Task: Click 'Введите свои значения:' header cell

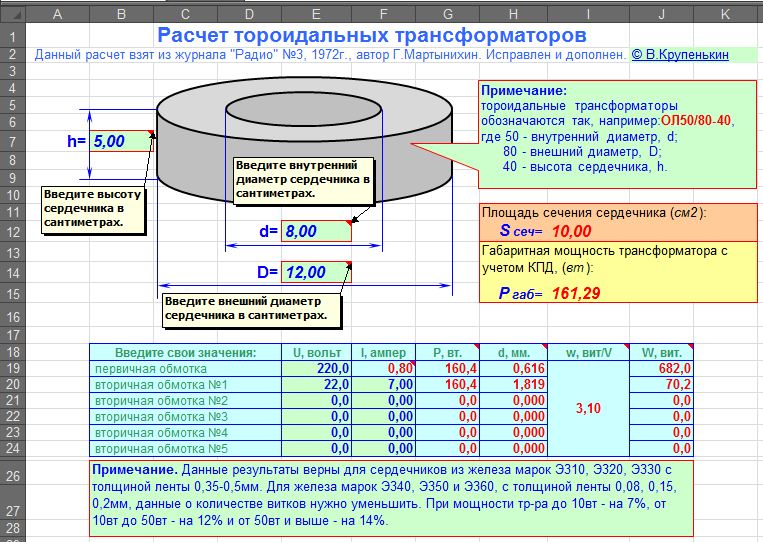Action: click(185, 352)
